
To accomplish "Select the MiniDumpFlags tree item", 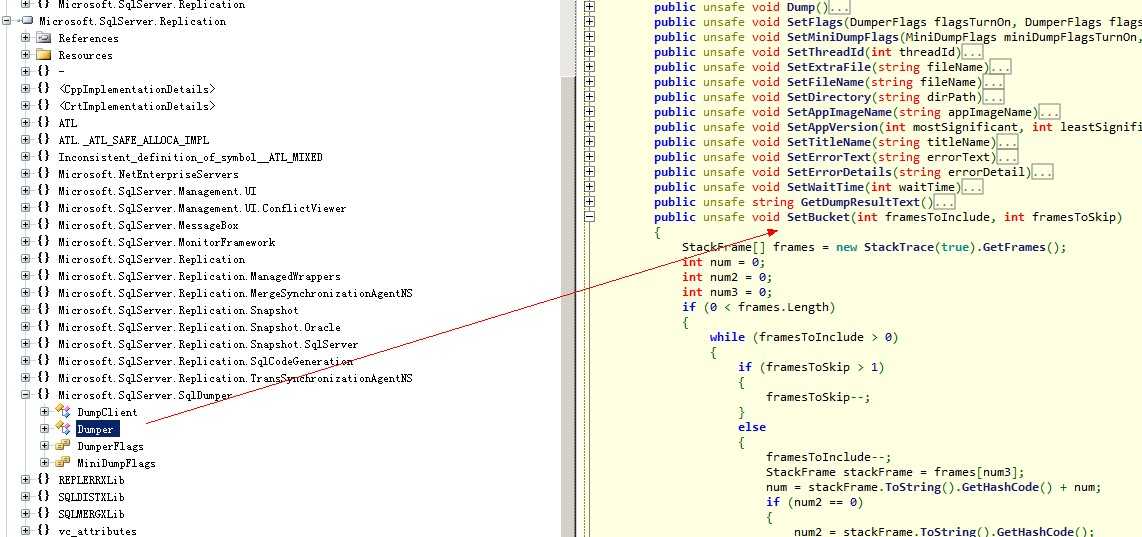I will 117,463.
